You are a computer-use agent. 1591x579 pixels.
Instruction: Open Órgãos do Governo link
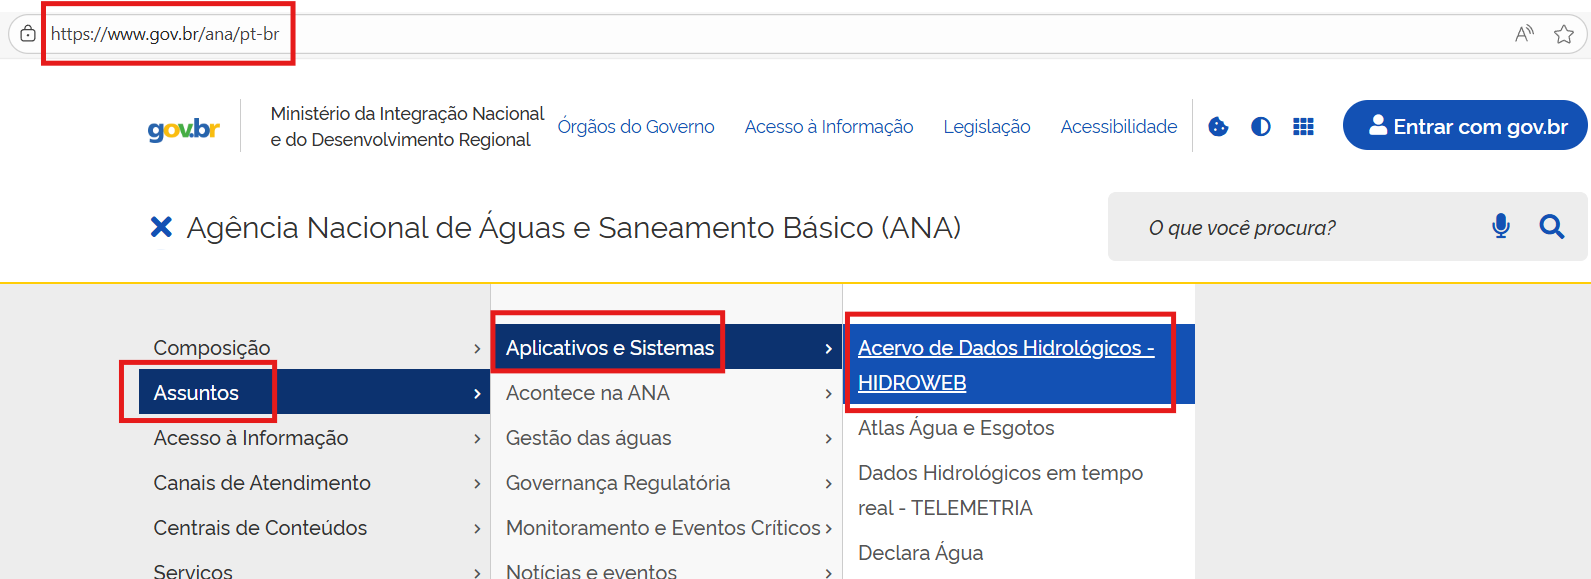click(x=636, y=127)
